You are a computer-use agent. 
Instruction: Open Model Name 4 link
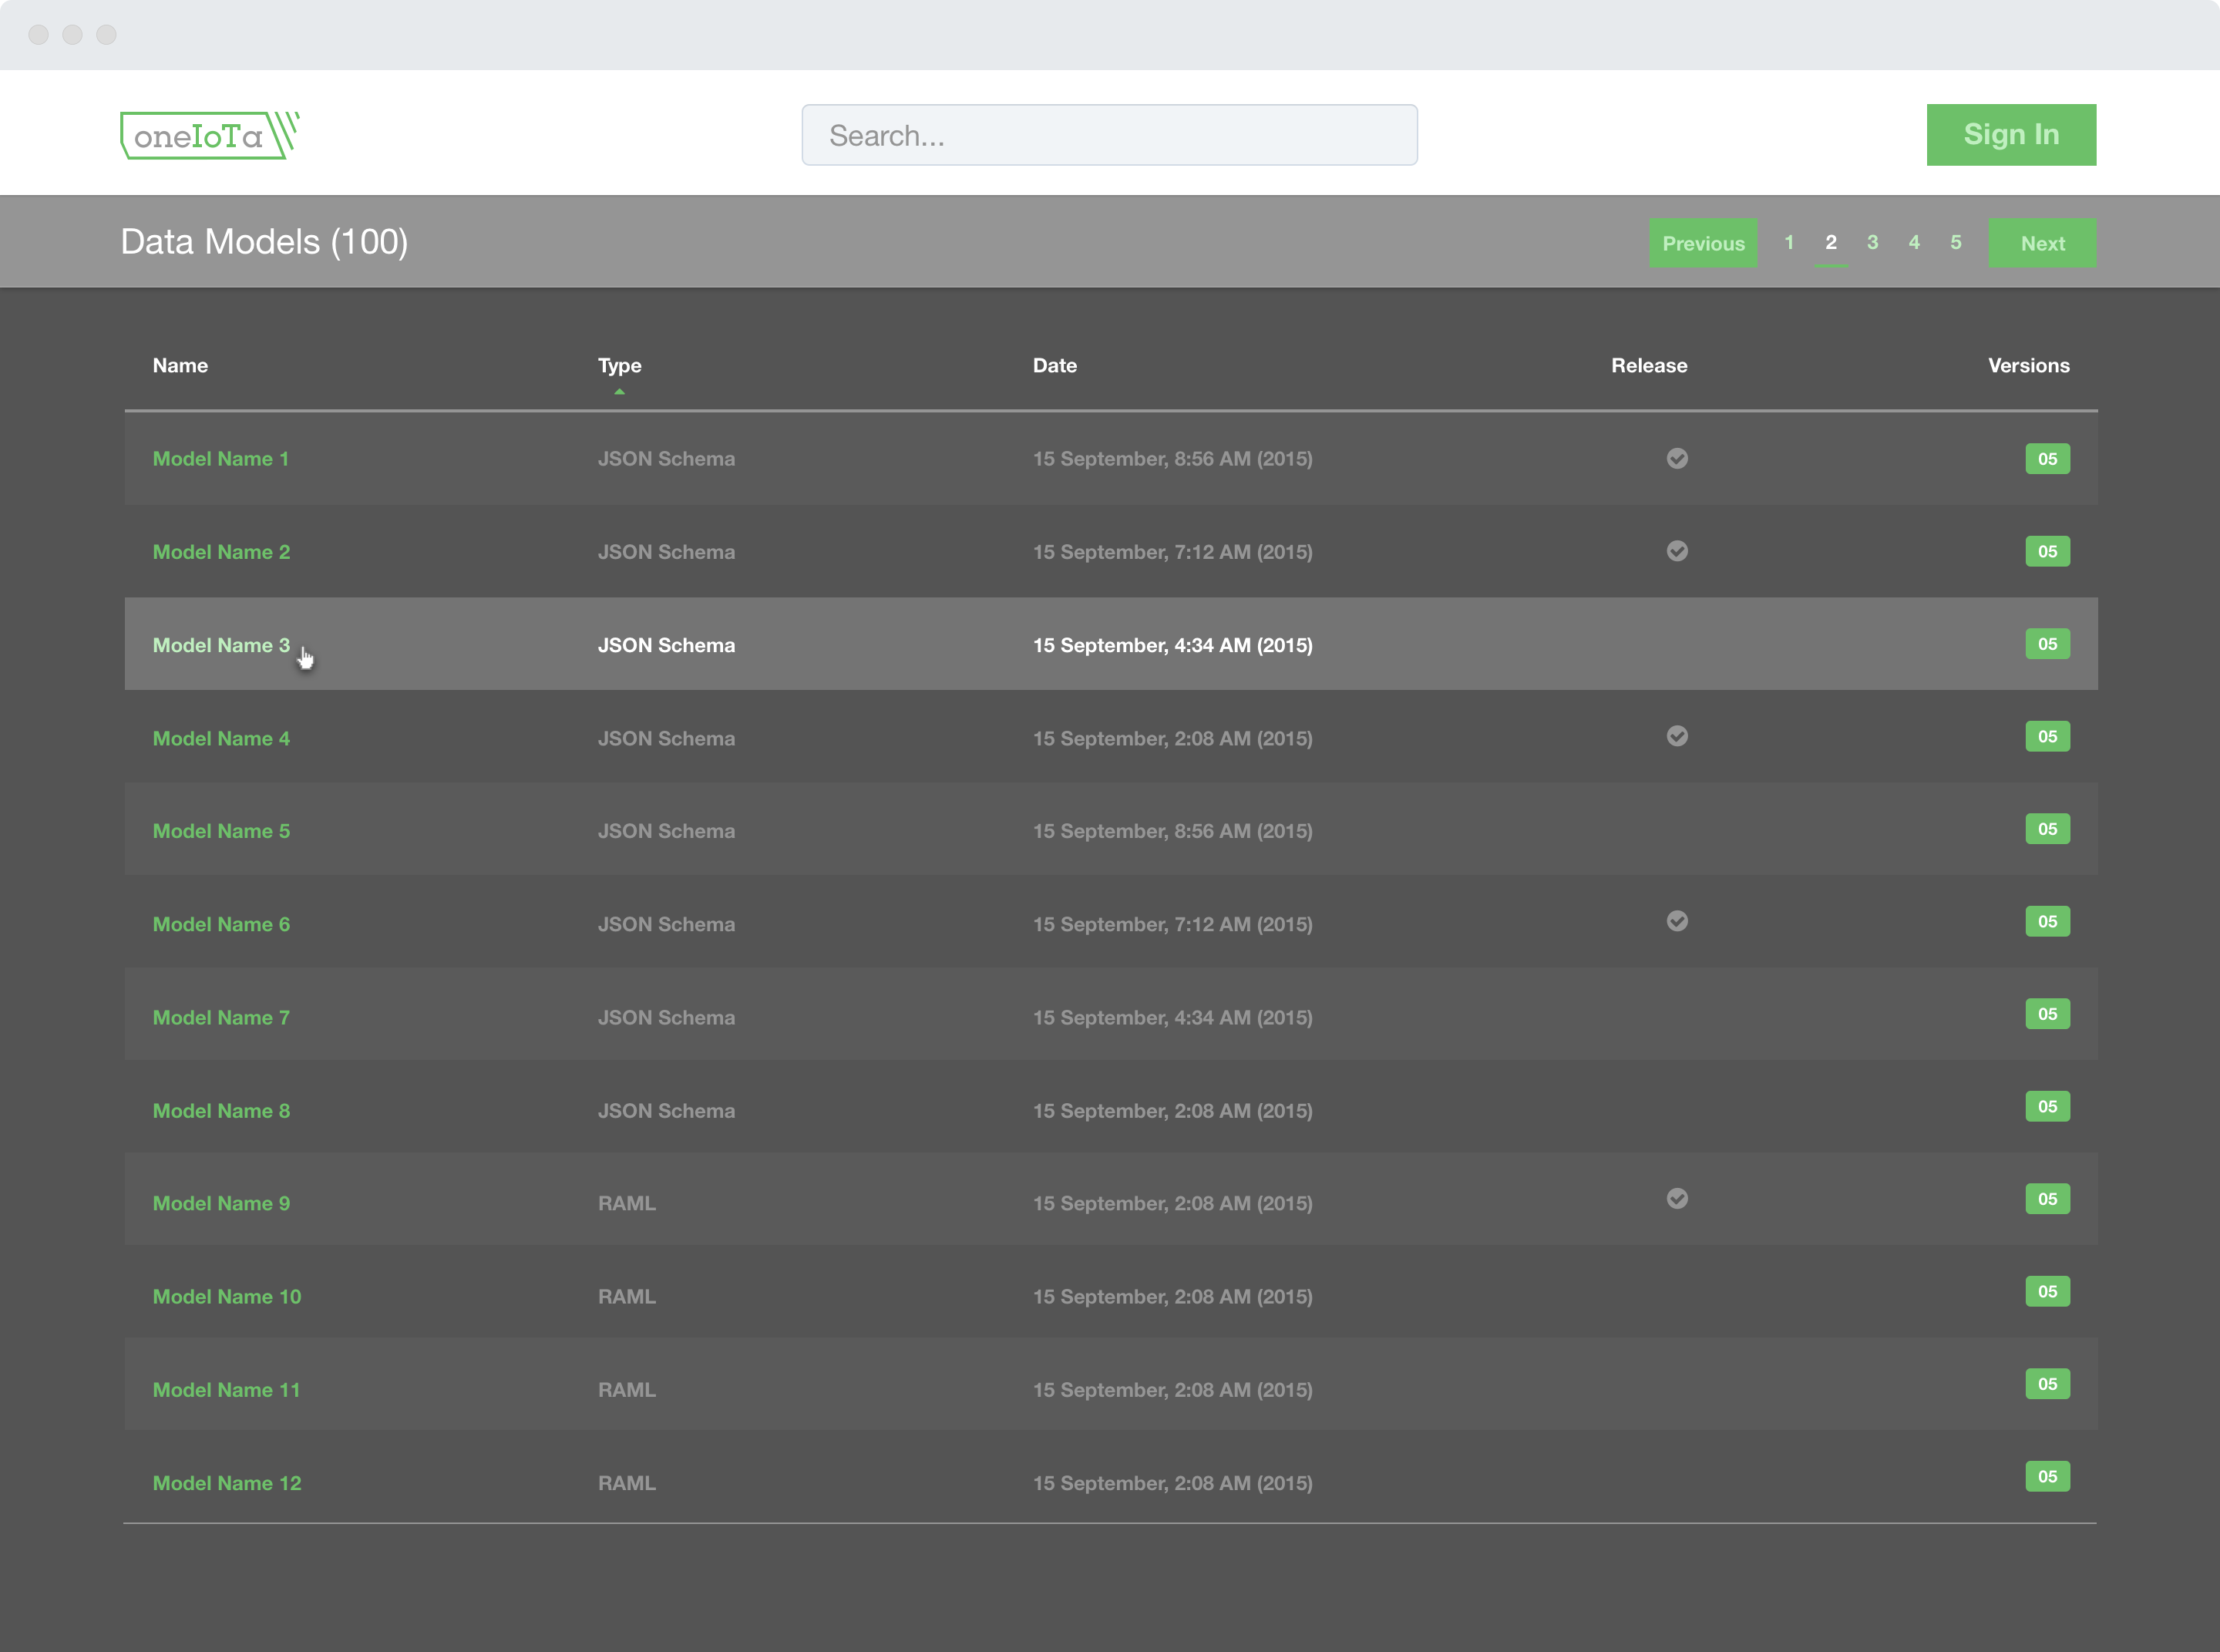click(221, 738)
